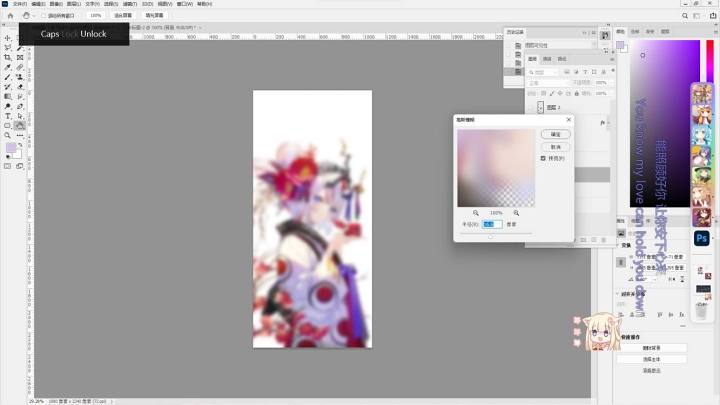Confirm Gaussian Blur with 确定 button
The width and height of the screenshot is (720, 405).
(556, 134)
